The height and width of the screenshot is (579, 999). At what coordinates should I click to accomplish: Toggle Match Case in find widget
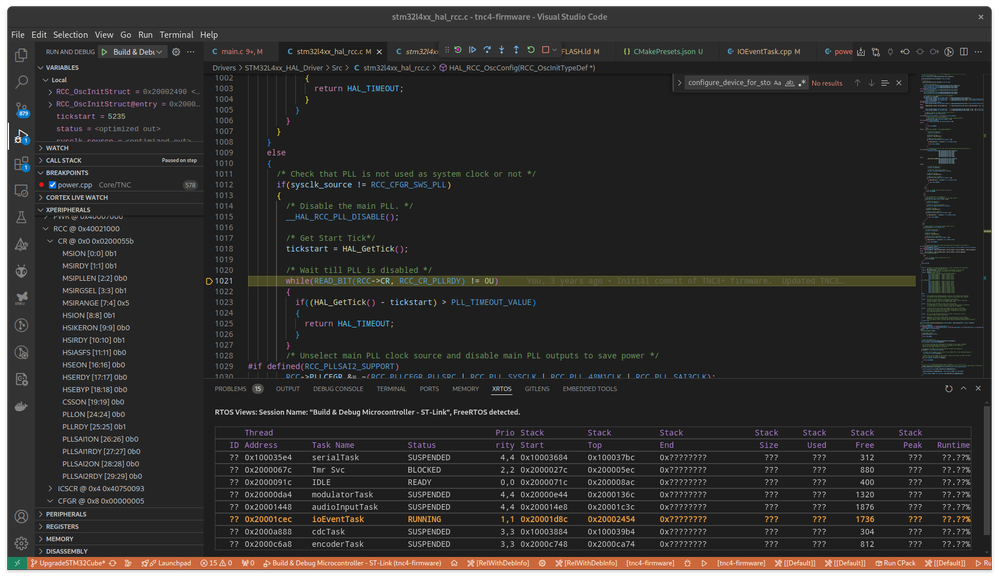777,83
